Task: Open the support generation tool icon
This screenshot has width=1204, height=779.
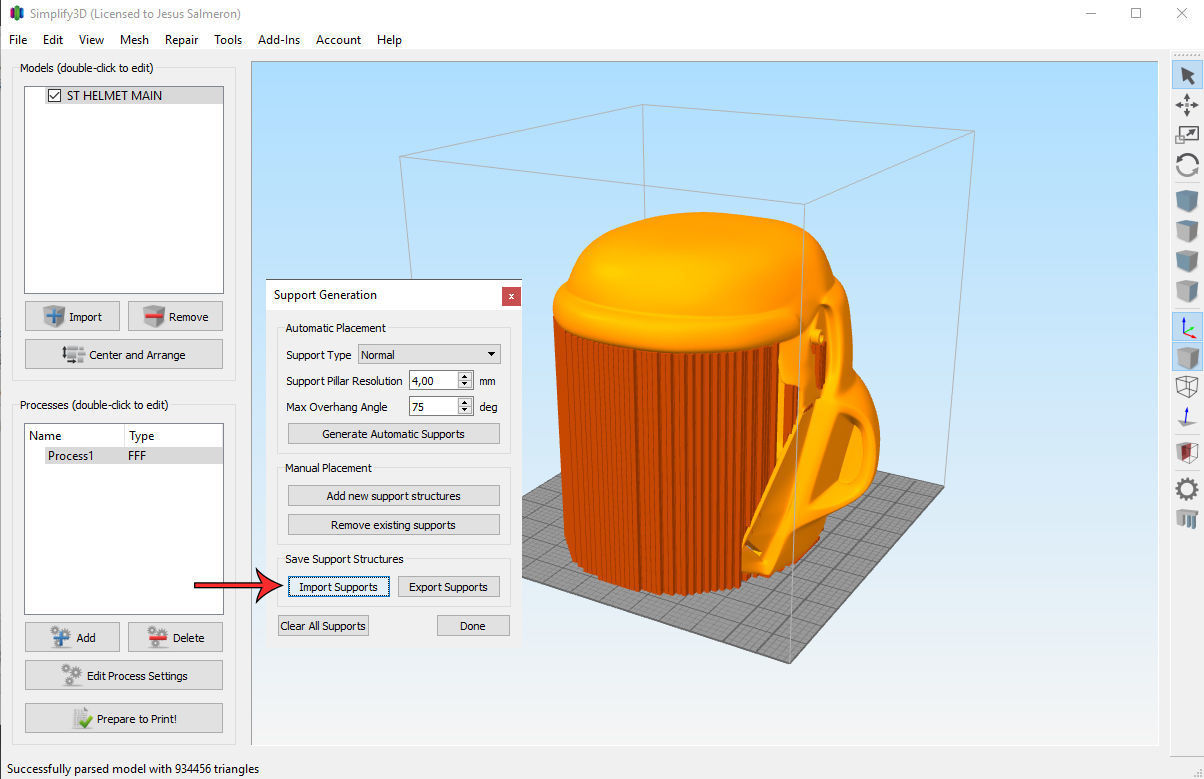Action: [1187, 519]
